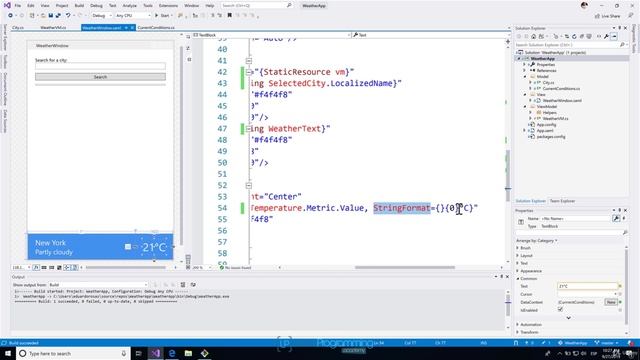Select WeatherVM.cs in Solution Explorer

click(556, 118)
